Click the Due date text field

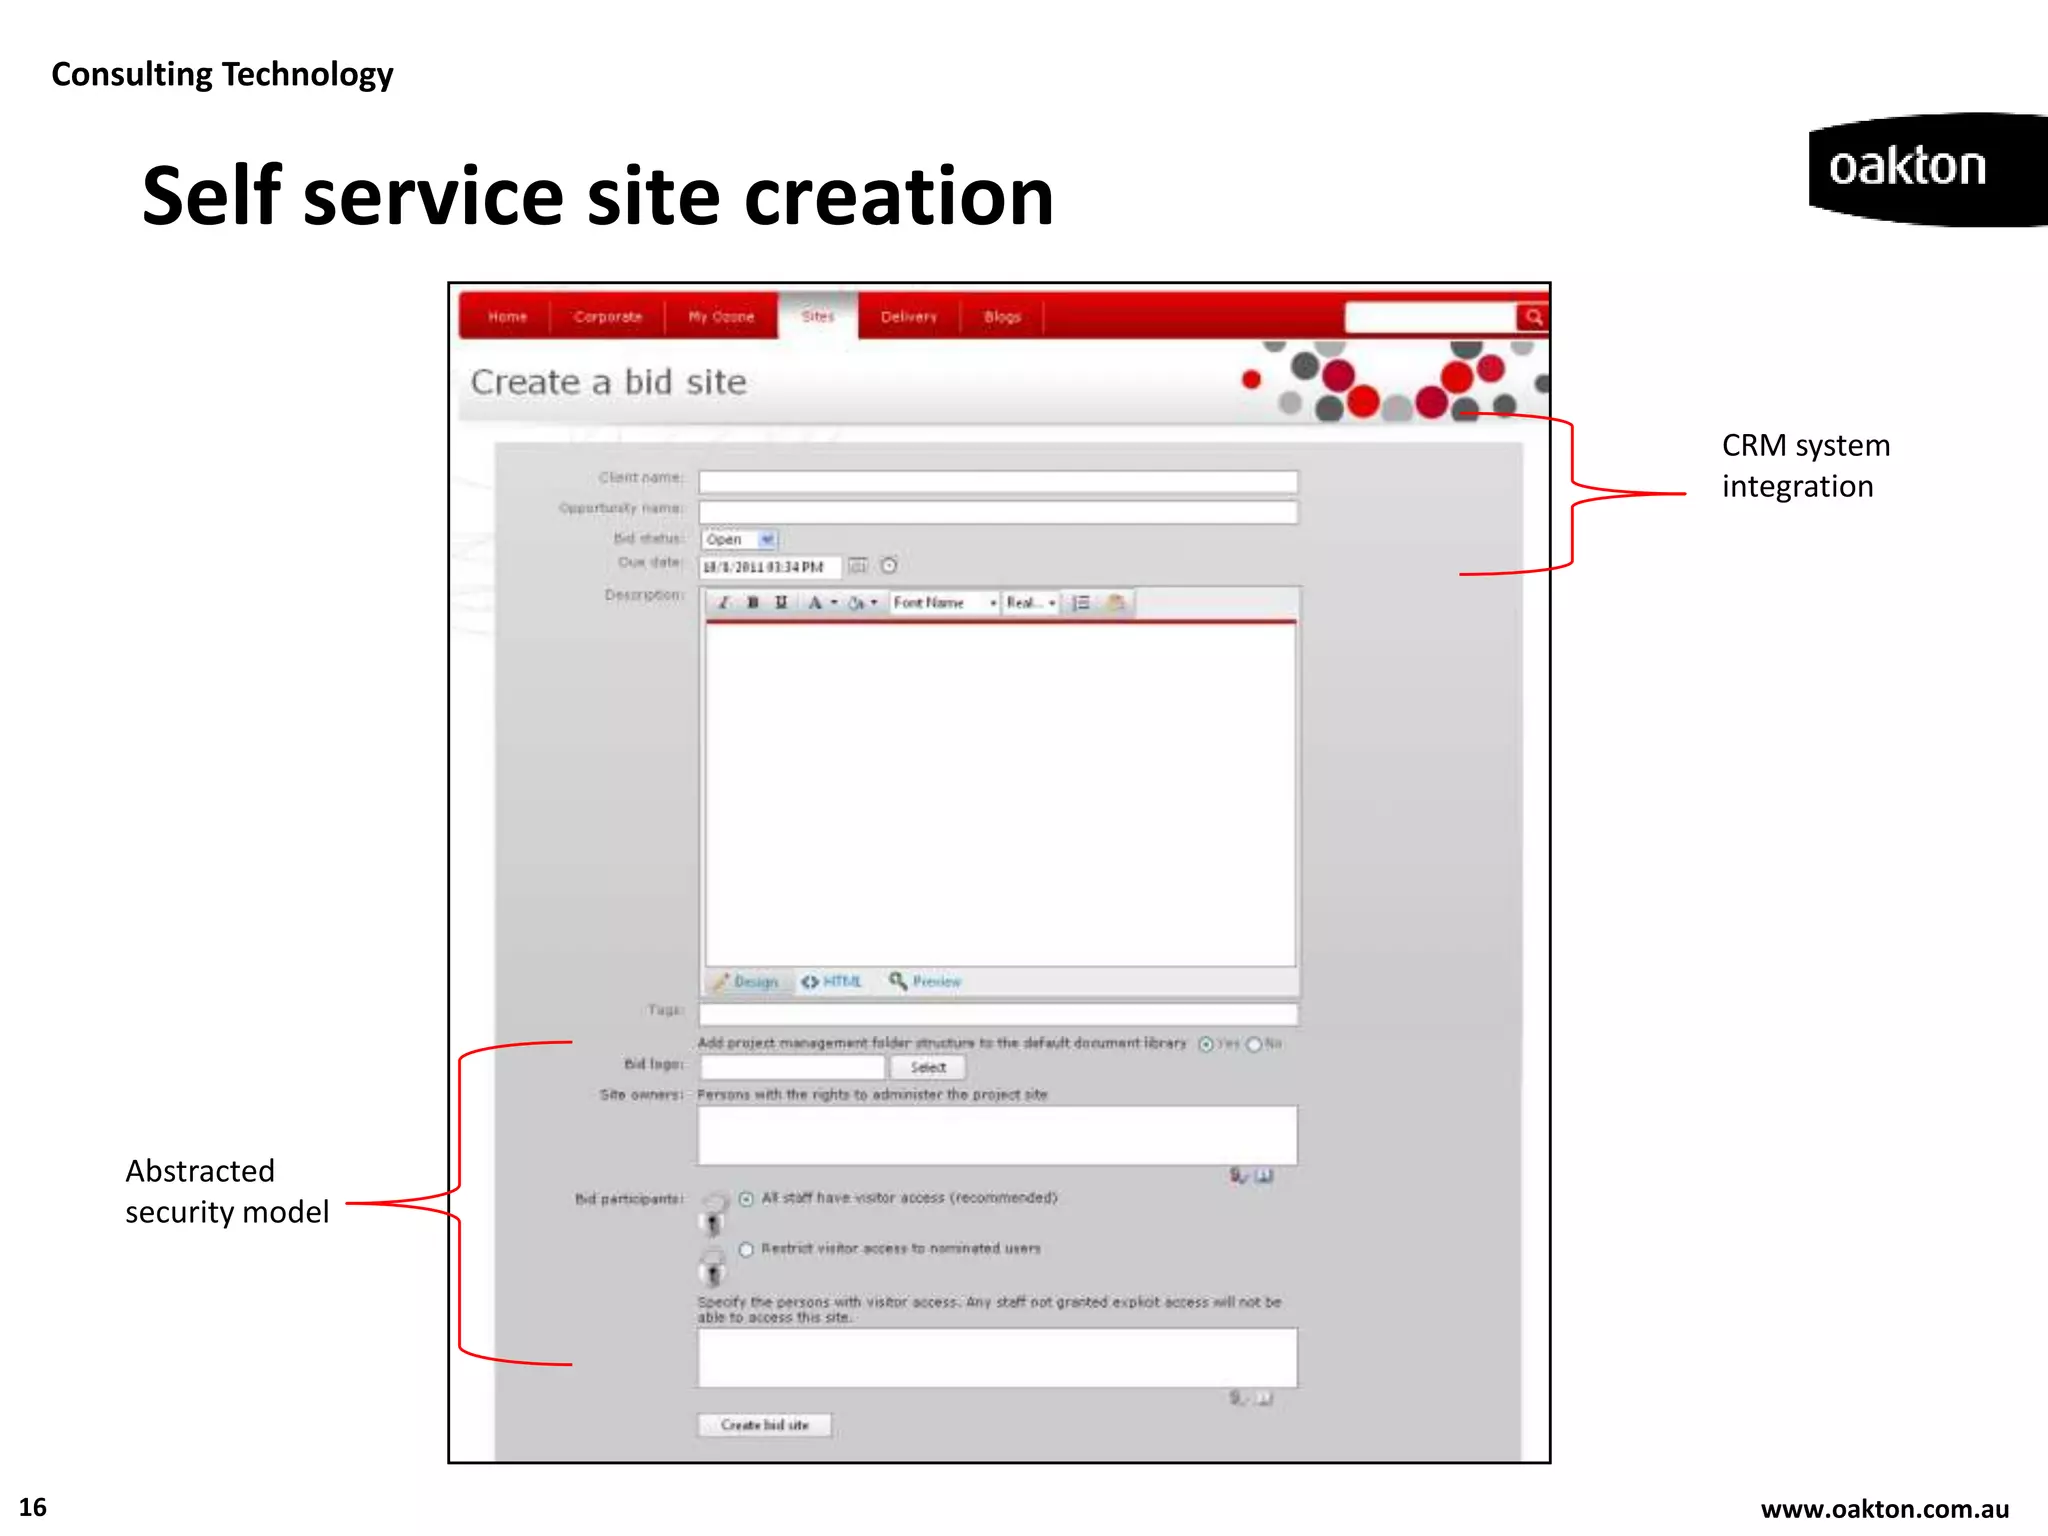pos(770,567)
